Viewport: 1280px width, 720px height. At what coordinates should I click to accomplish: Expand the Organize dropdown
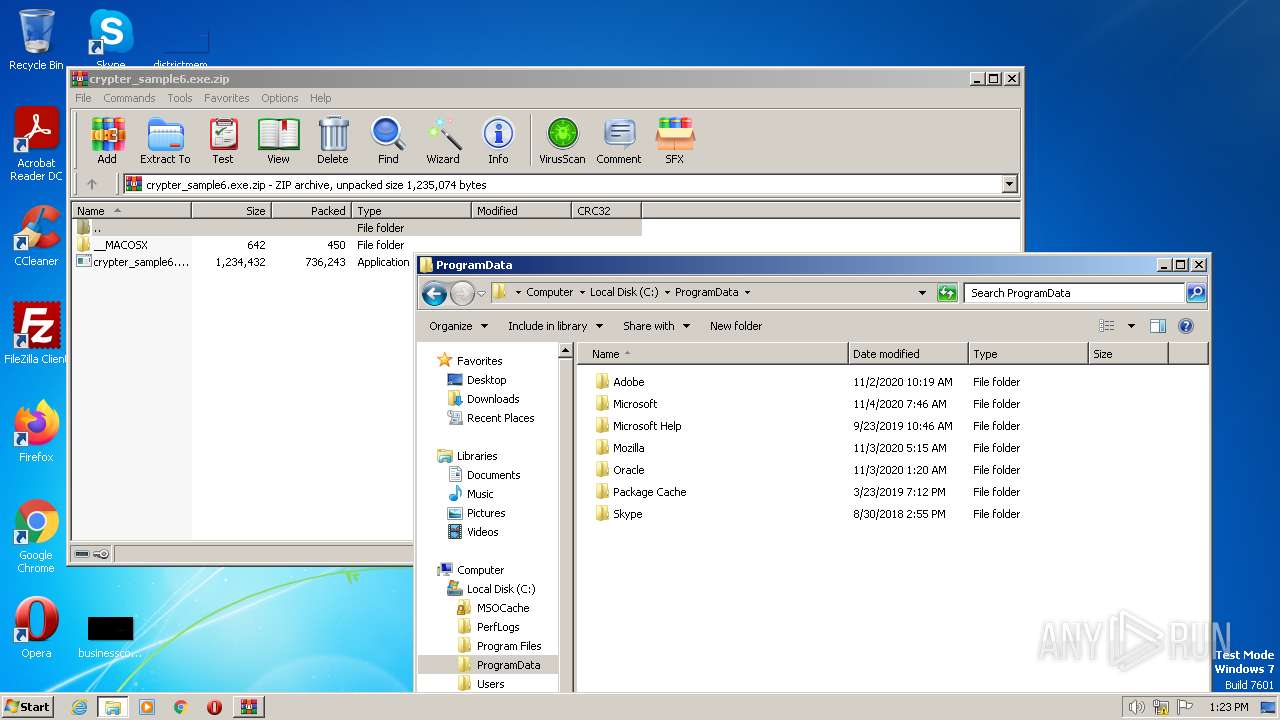pos(458,326)
